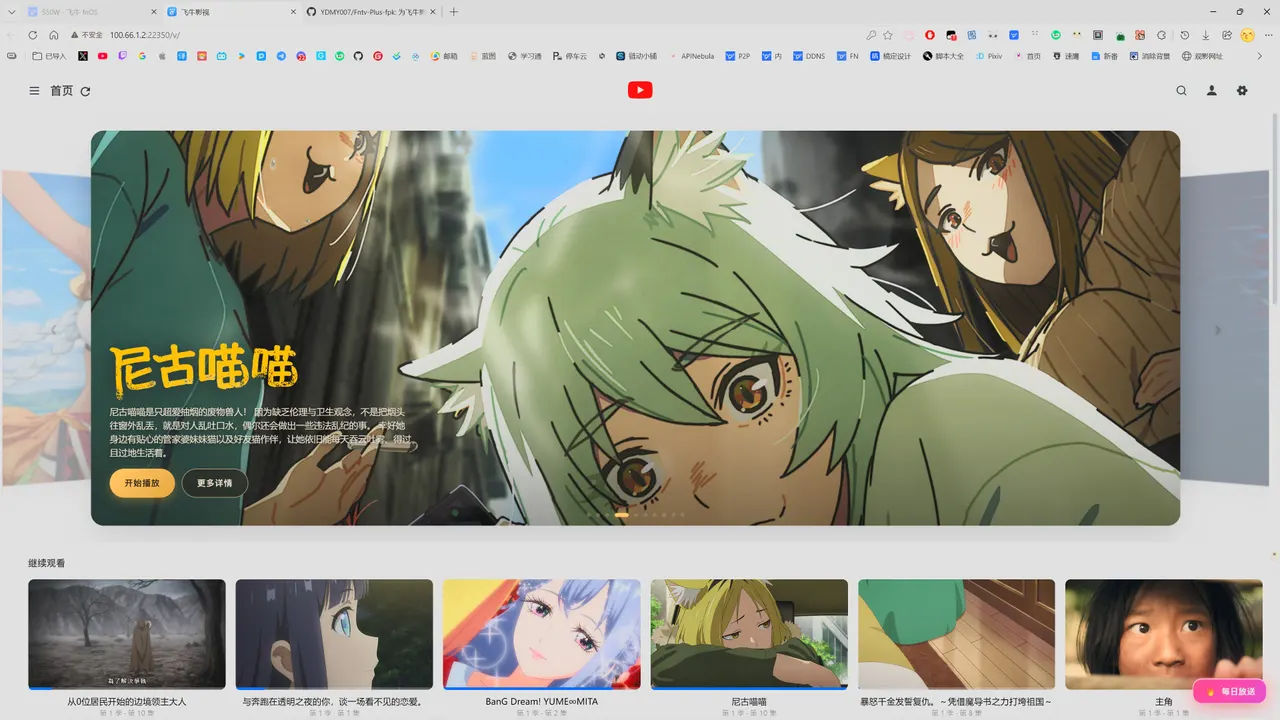Click the 更多详情 button
This screenshot has width=1280, height=720.
(214, 483)
